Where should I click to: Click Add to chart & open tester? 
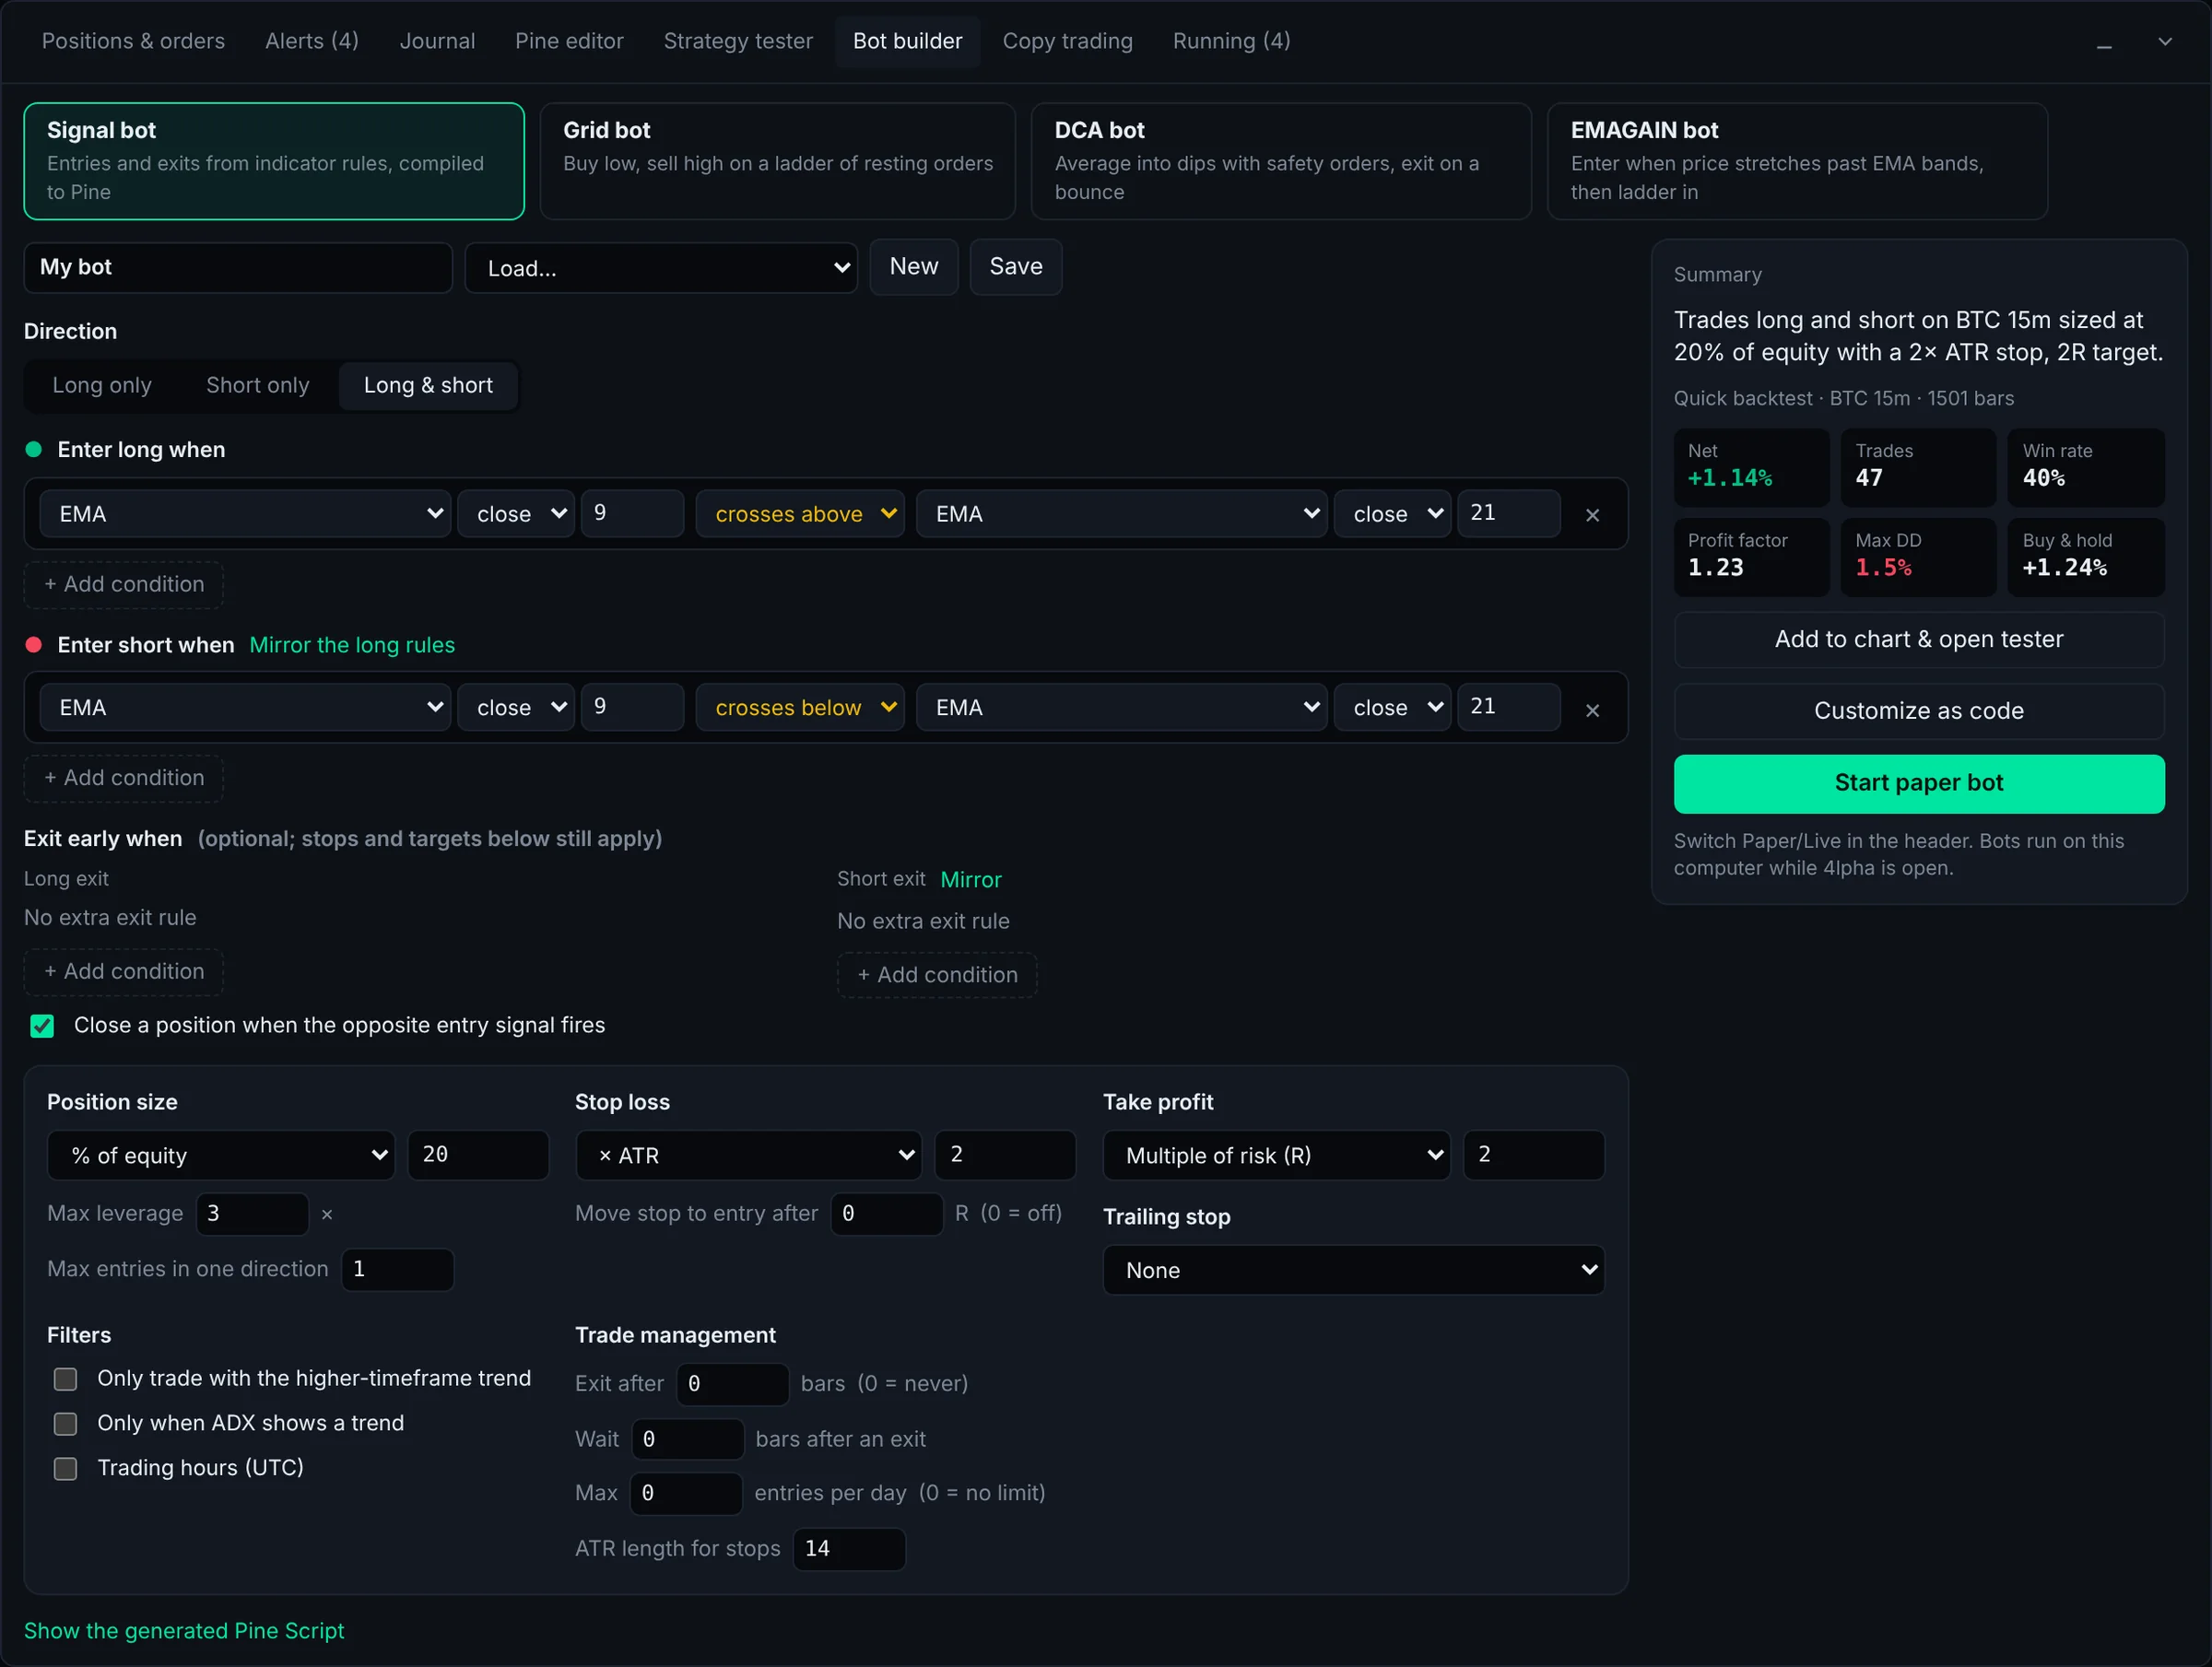pyautogui.click(x=1918, y=640)
